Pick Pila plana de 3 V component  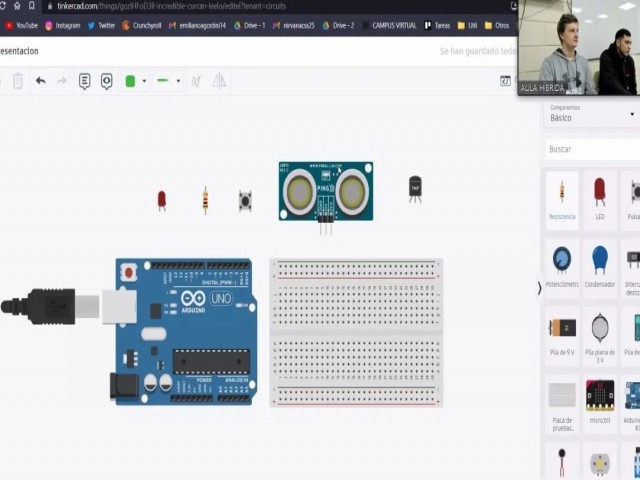point(600,336)
